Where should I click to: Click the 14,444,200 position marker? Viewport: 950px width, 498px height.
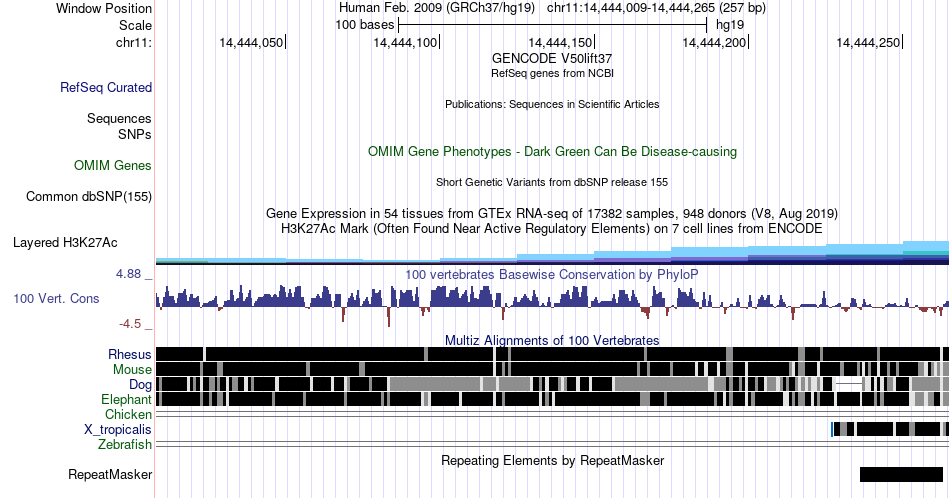[715, 42]
